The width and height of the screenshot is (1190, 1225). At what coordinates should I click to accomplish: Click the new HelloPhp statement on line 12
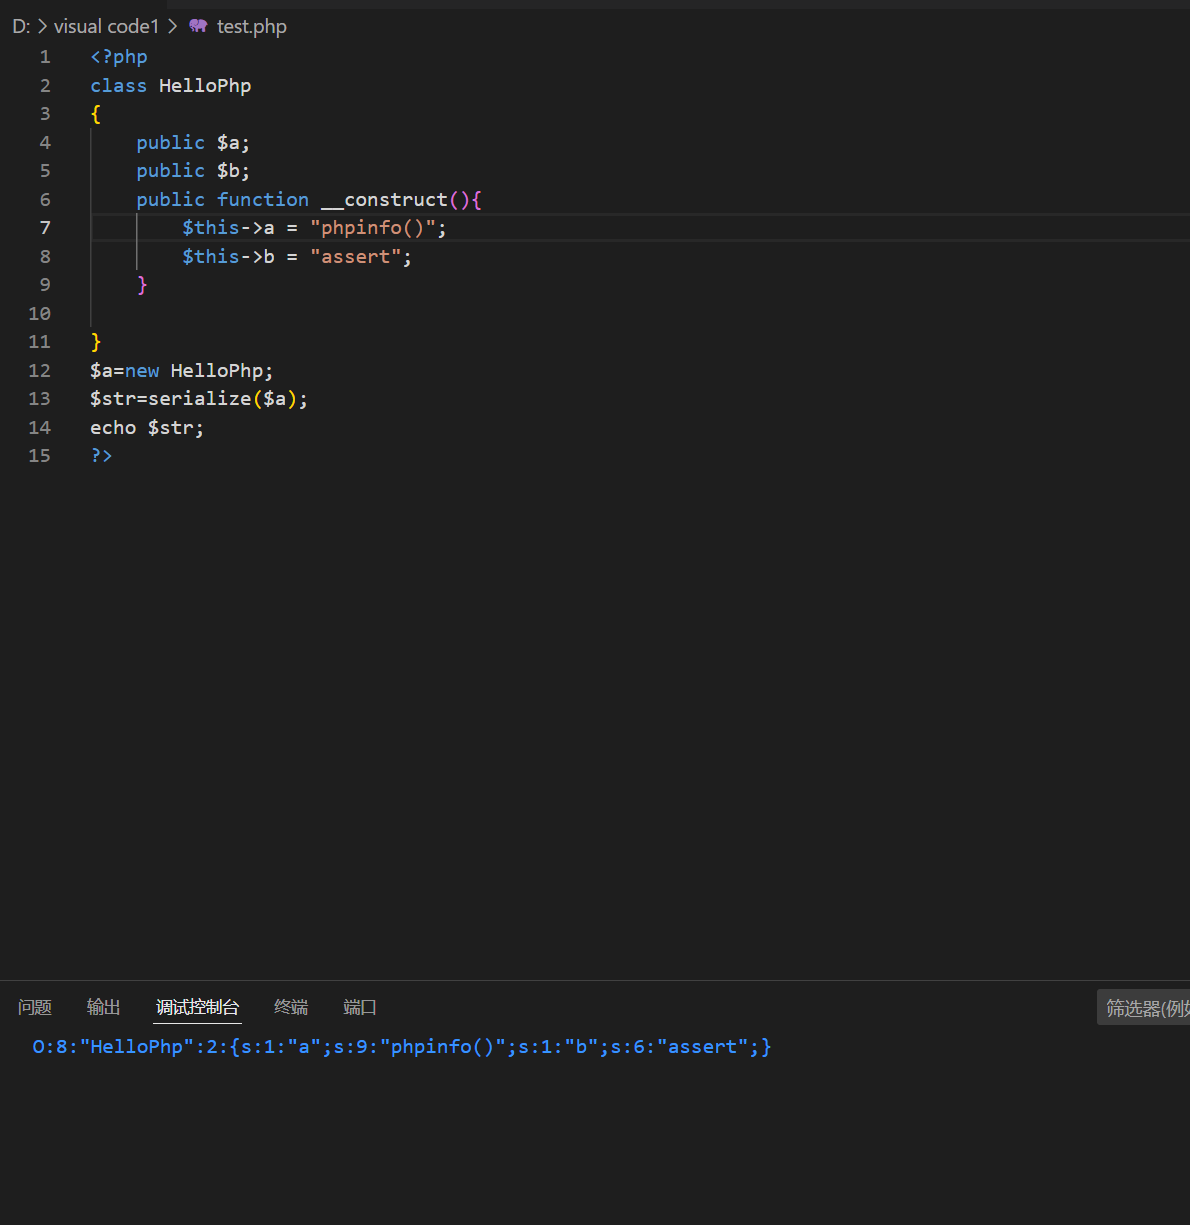click(x=198, y=371)
